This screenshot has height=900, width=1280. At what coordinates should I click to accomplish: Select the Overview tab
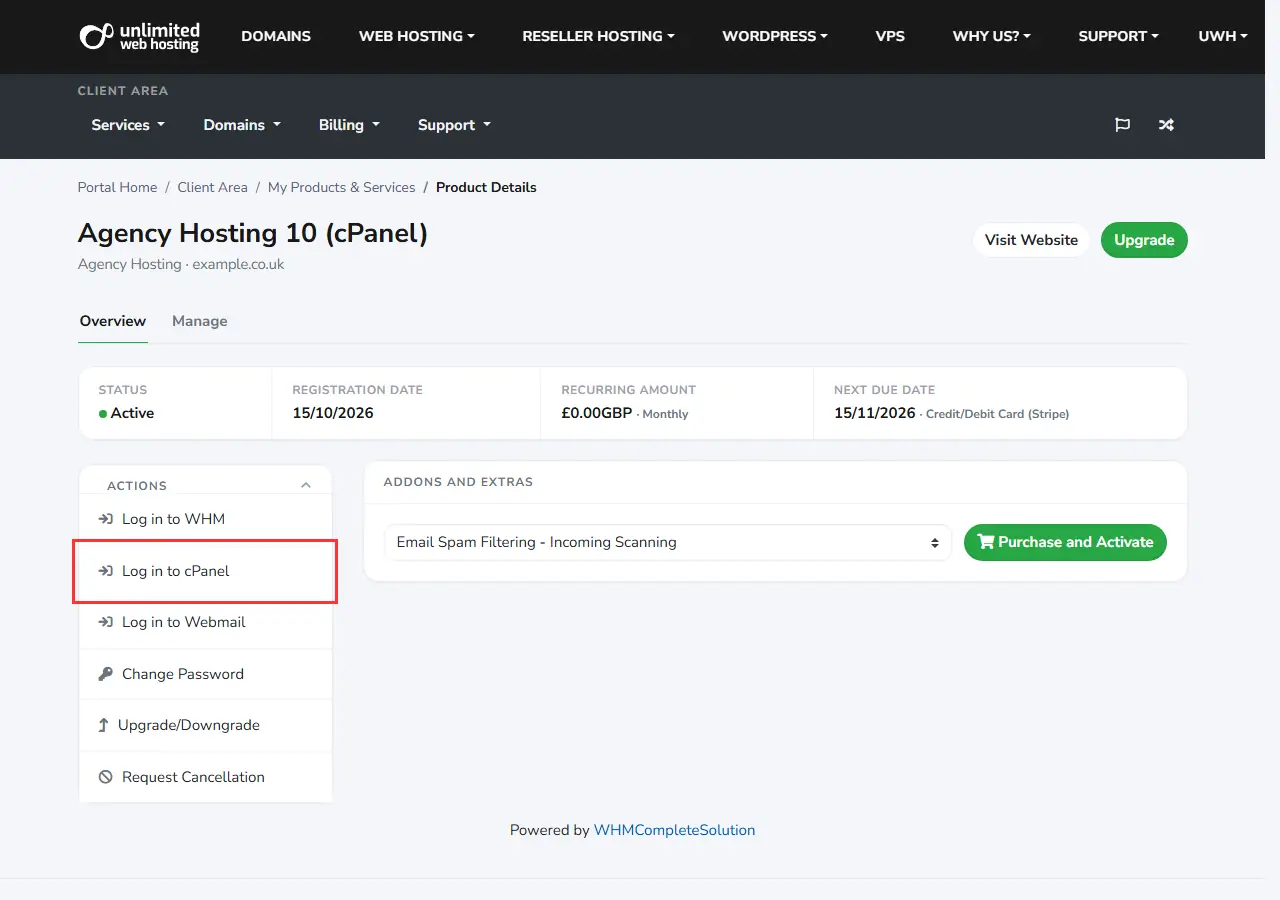[113, 321]
